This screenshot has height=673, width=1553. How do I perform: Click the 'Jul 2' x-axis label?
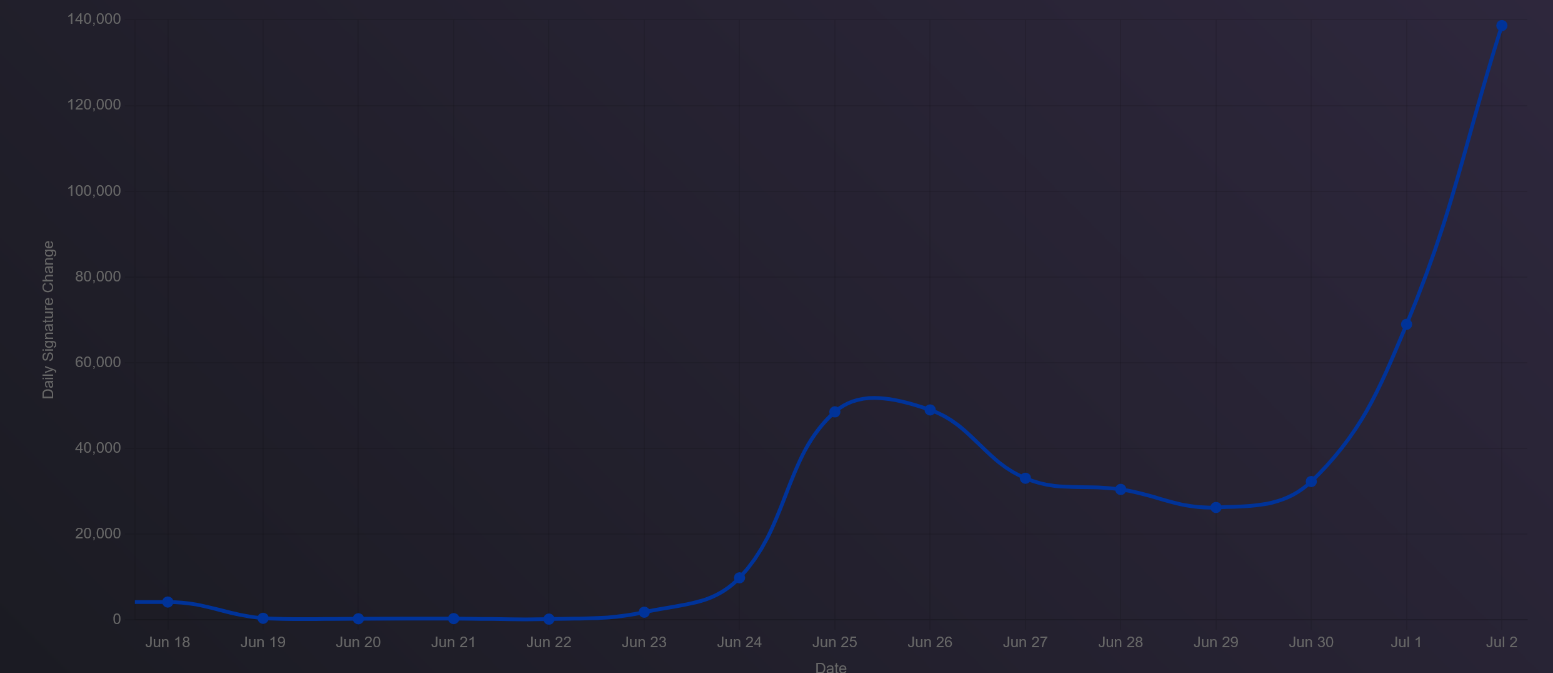click(x=1501, y=642)
